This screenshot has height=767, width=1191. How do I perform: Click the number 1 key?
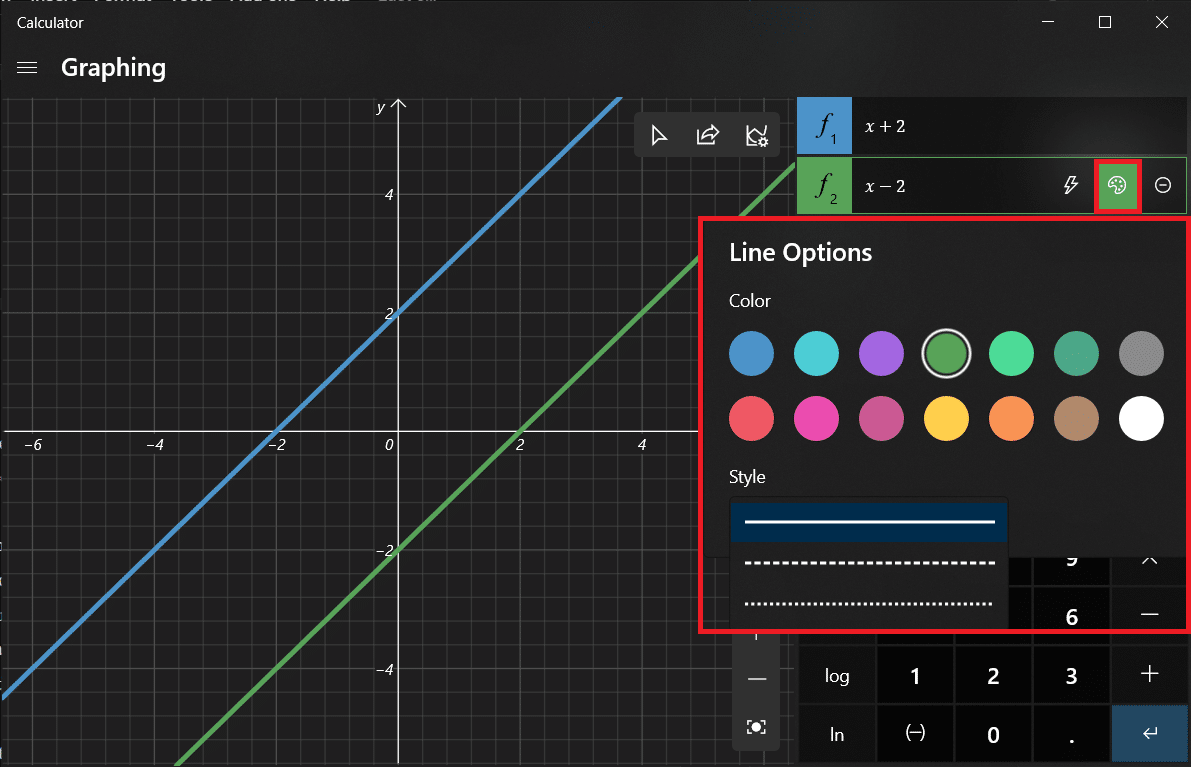pos(915,676)
